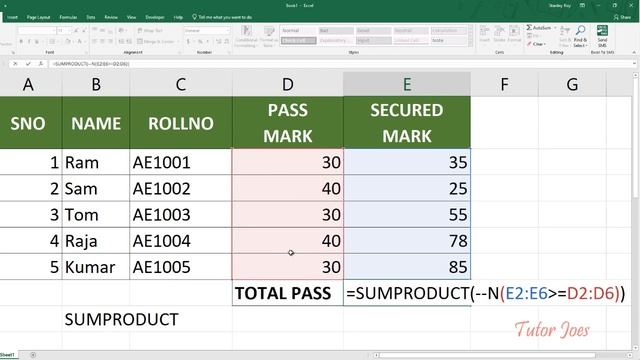Apply Percent Style format
The image size is (640, 360).
(200, 41)
